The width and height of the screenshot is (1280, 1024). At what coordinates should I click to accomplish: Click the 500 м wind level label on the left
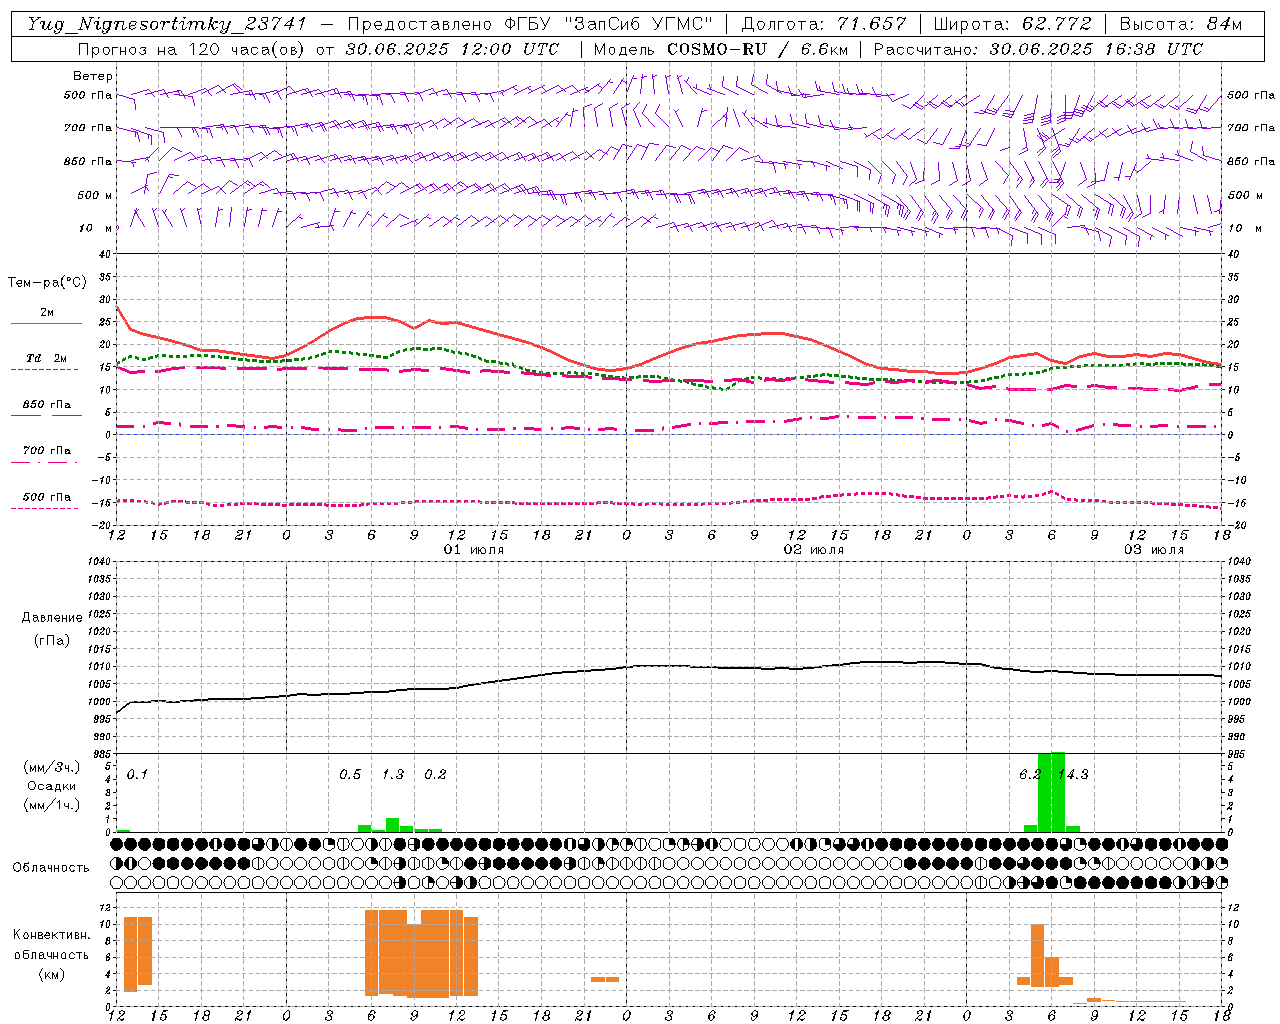[95, 195]
